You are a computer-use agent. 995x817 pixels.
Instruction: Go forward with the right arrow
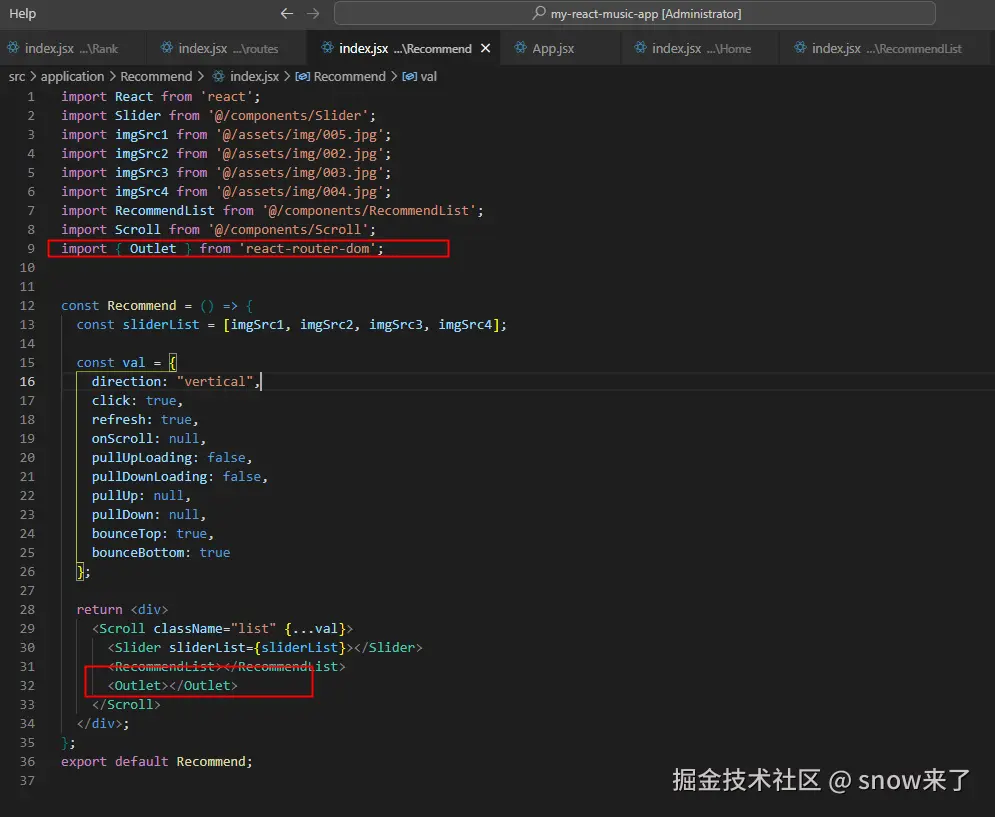click(x=313, y=13)
